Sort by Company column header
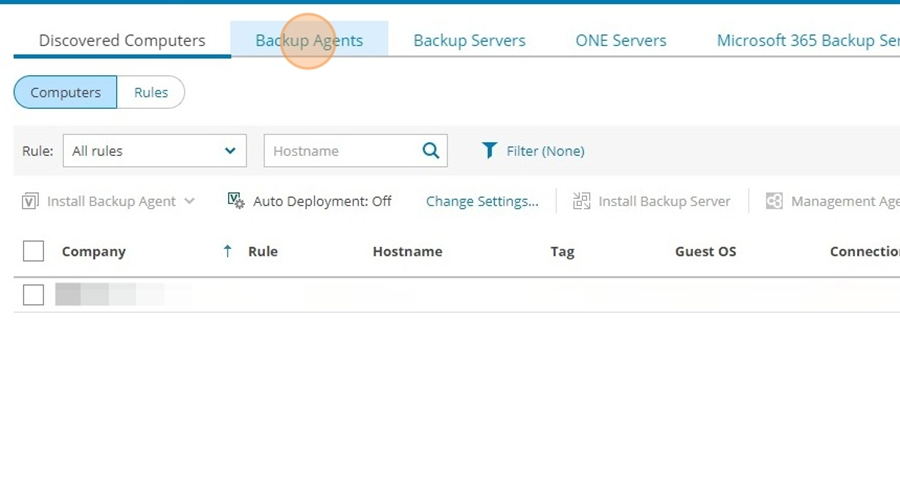 (94, 251)
